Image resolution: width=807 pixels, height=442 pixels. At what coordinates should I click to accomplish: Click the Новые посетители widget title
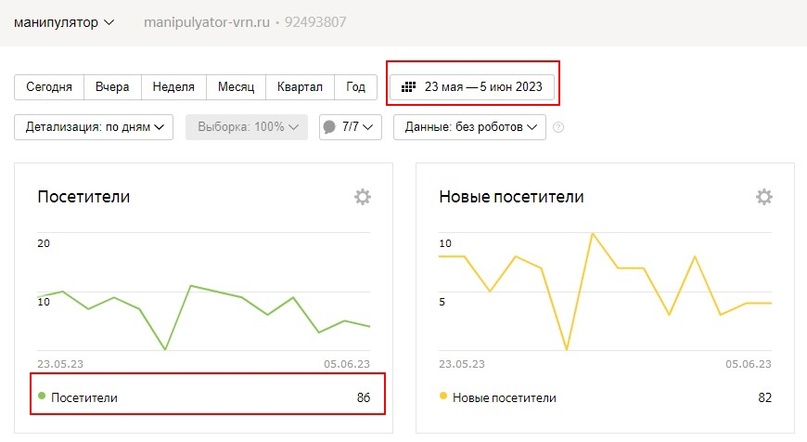[x=511, y=197]
